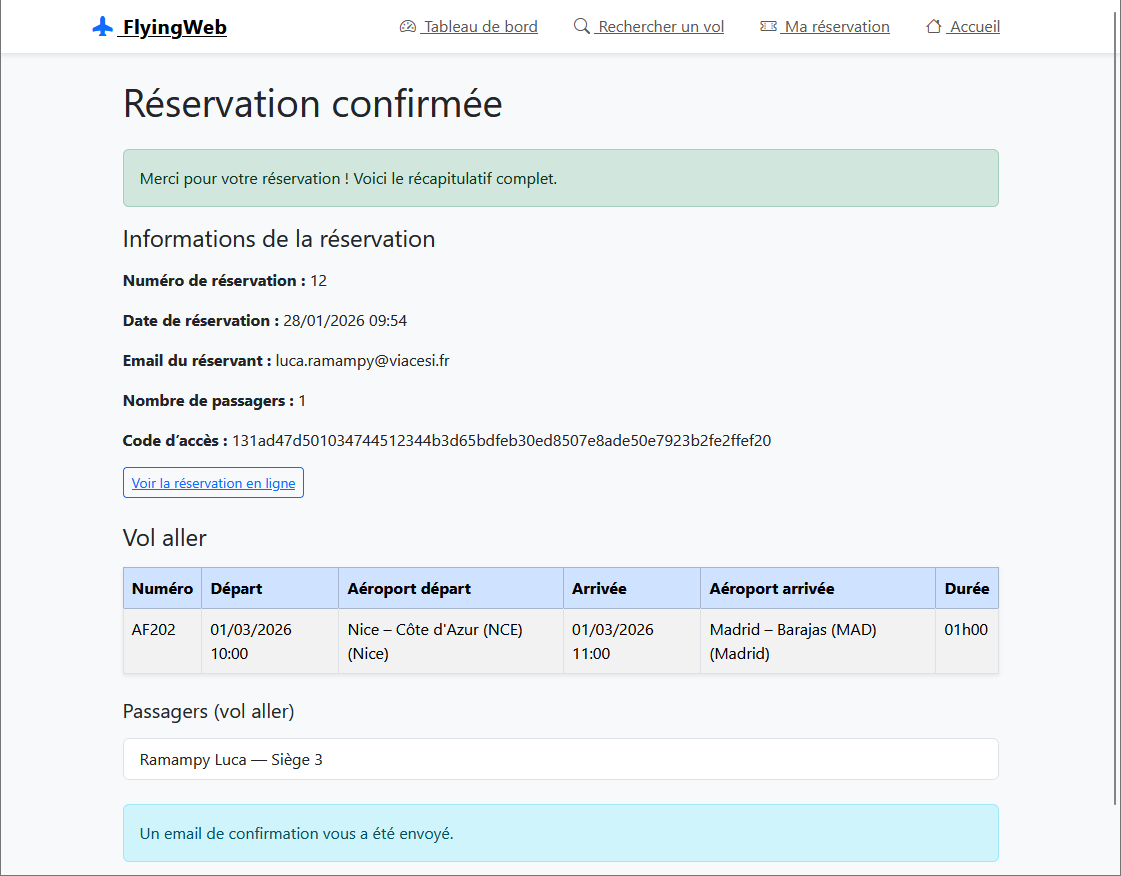Open 'Voir la réservation en ligne'
The image size is (1121, 876).
[213, 482]
